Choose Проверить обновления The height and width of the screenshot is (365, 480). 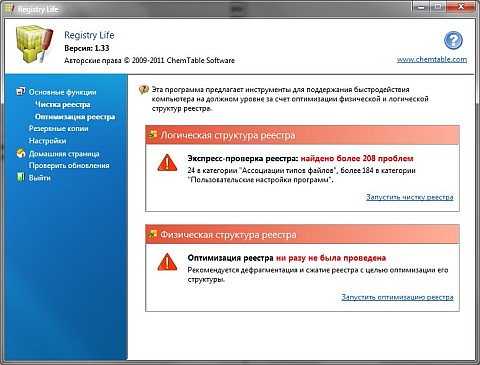[69, 165]
